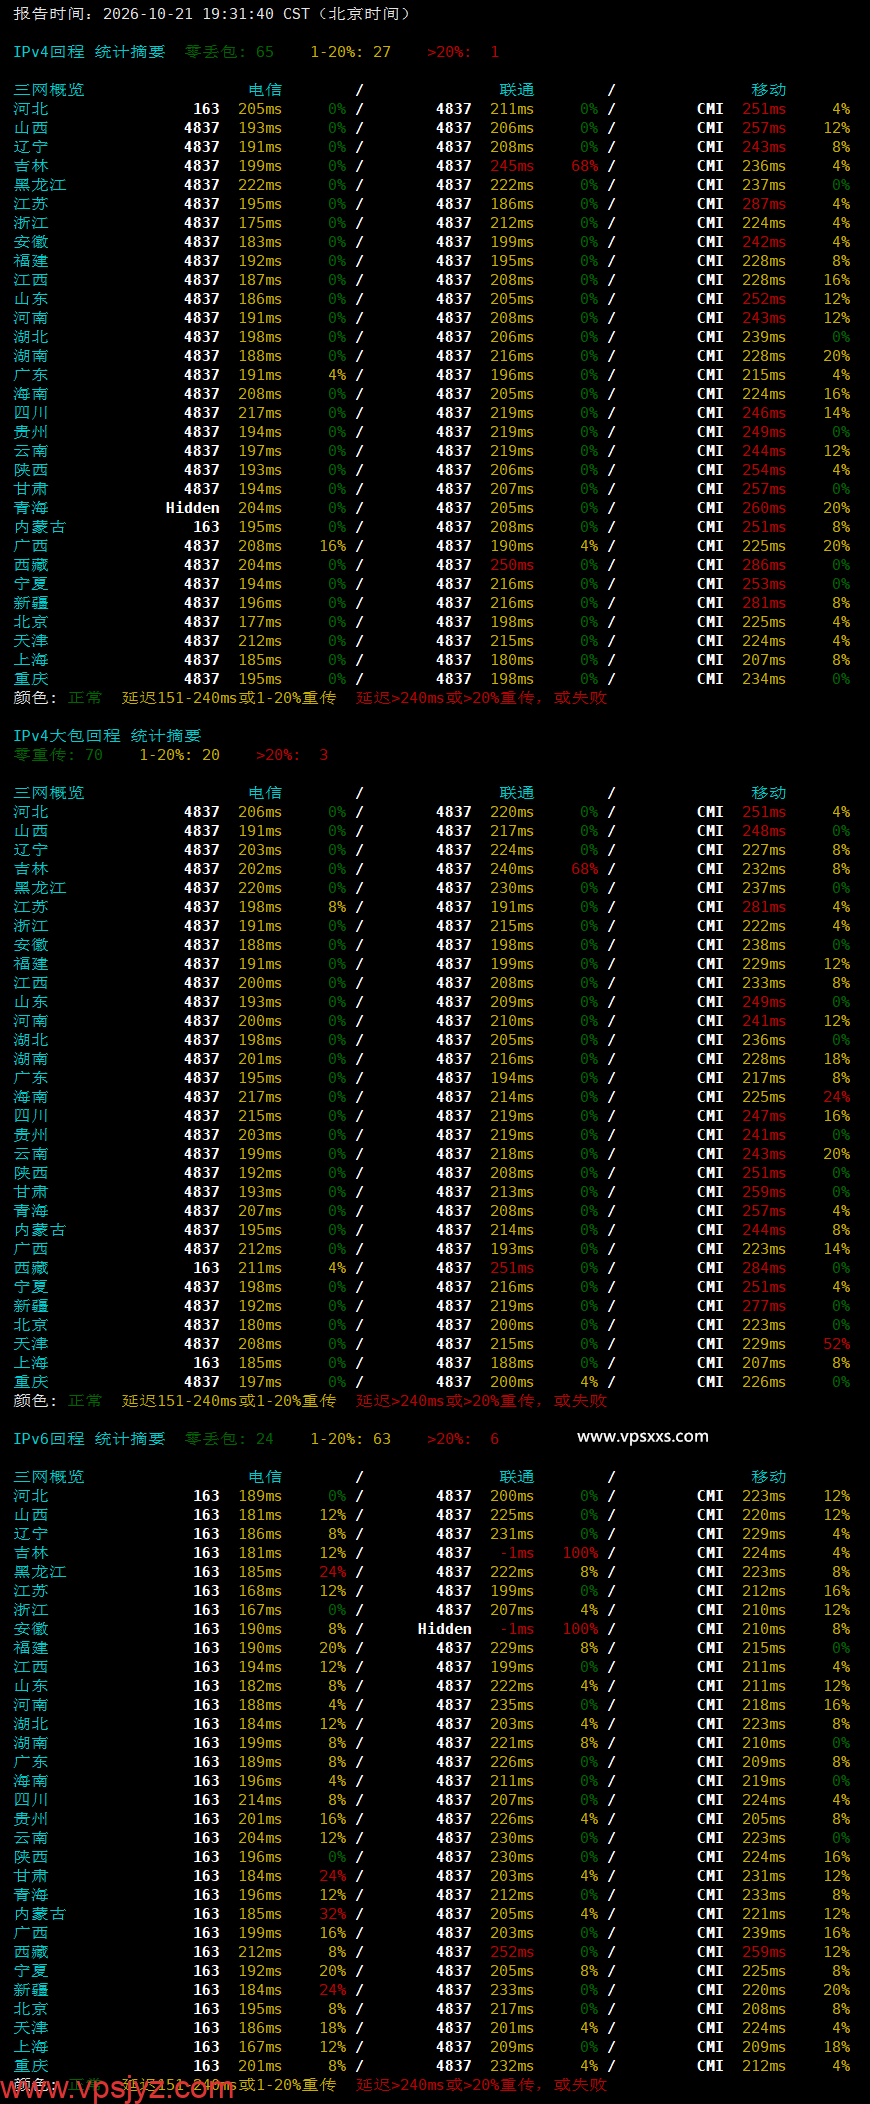Click the 284ms latency in the 西藏 row
Viewport: 870px width, 2104px height.
click(x=764, y=1268)
